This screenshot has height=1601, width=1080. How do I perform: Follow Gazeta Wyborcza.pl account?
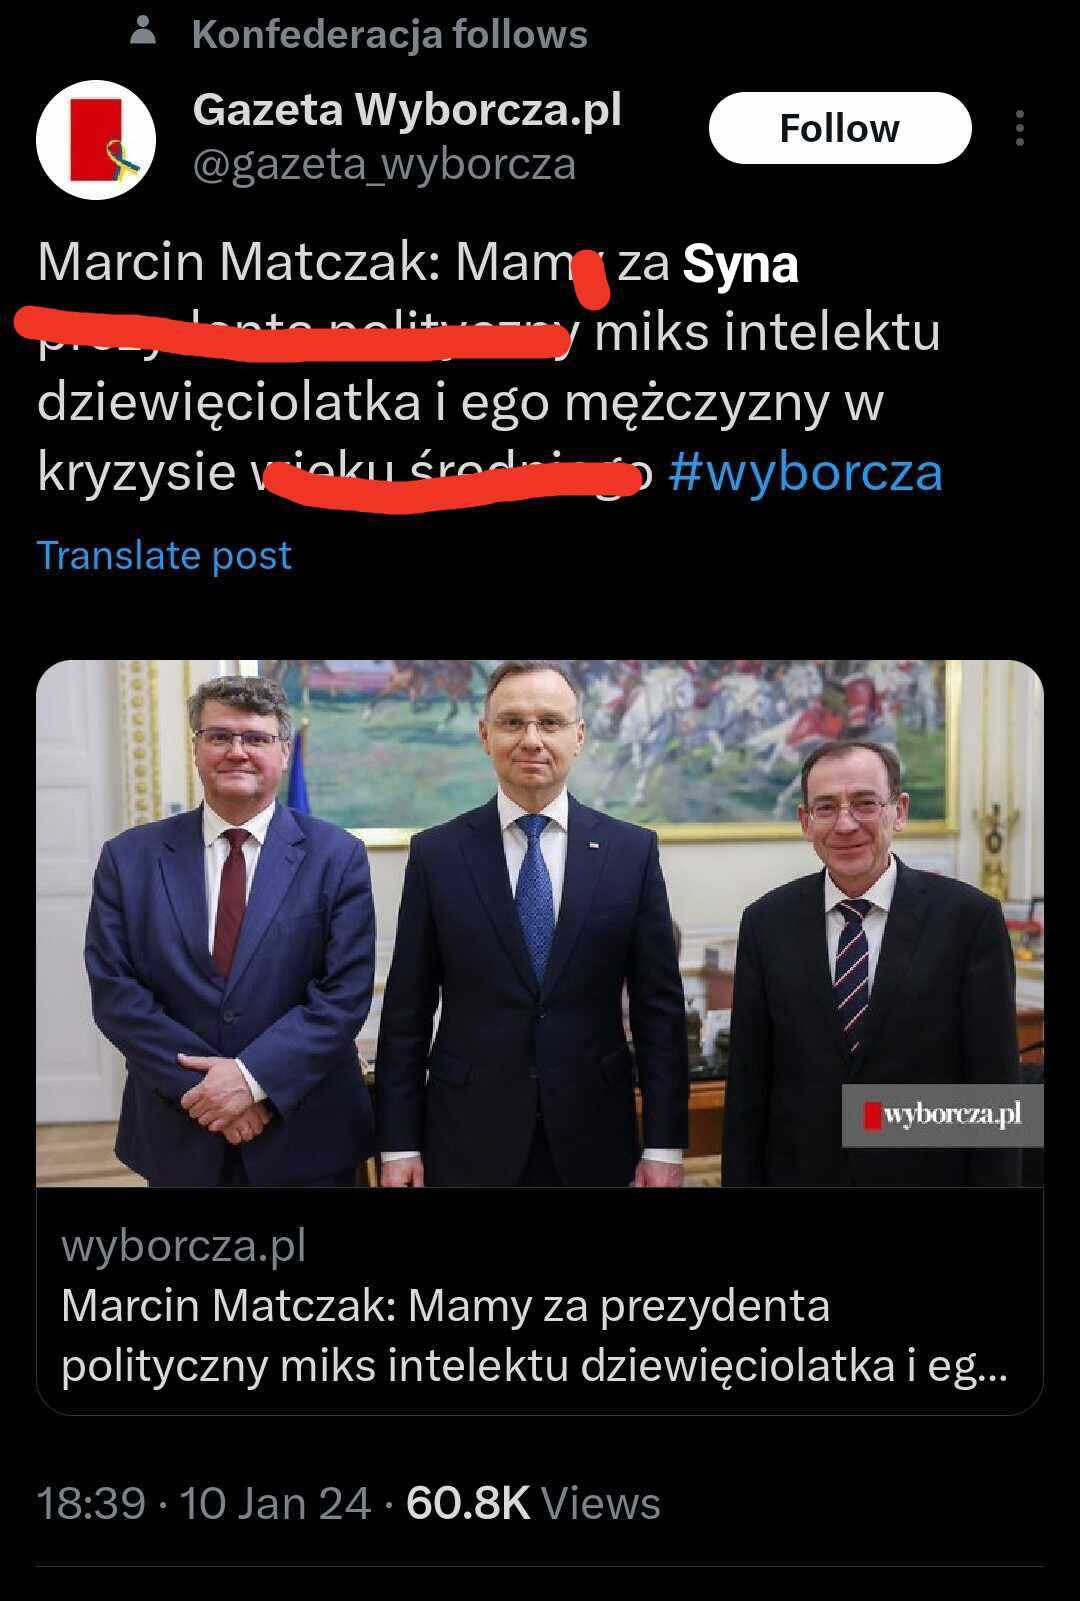point(840,128)
